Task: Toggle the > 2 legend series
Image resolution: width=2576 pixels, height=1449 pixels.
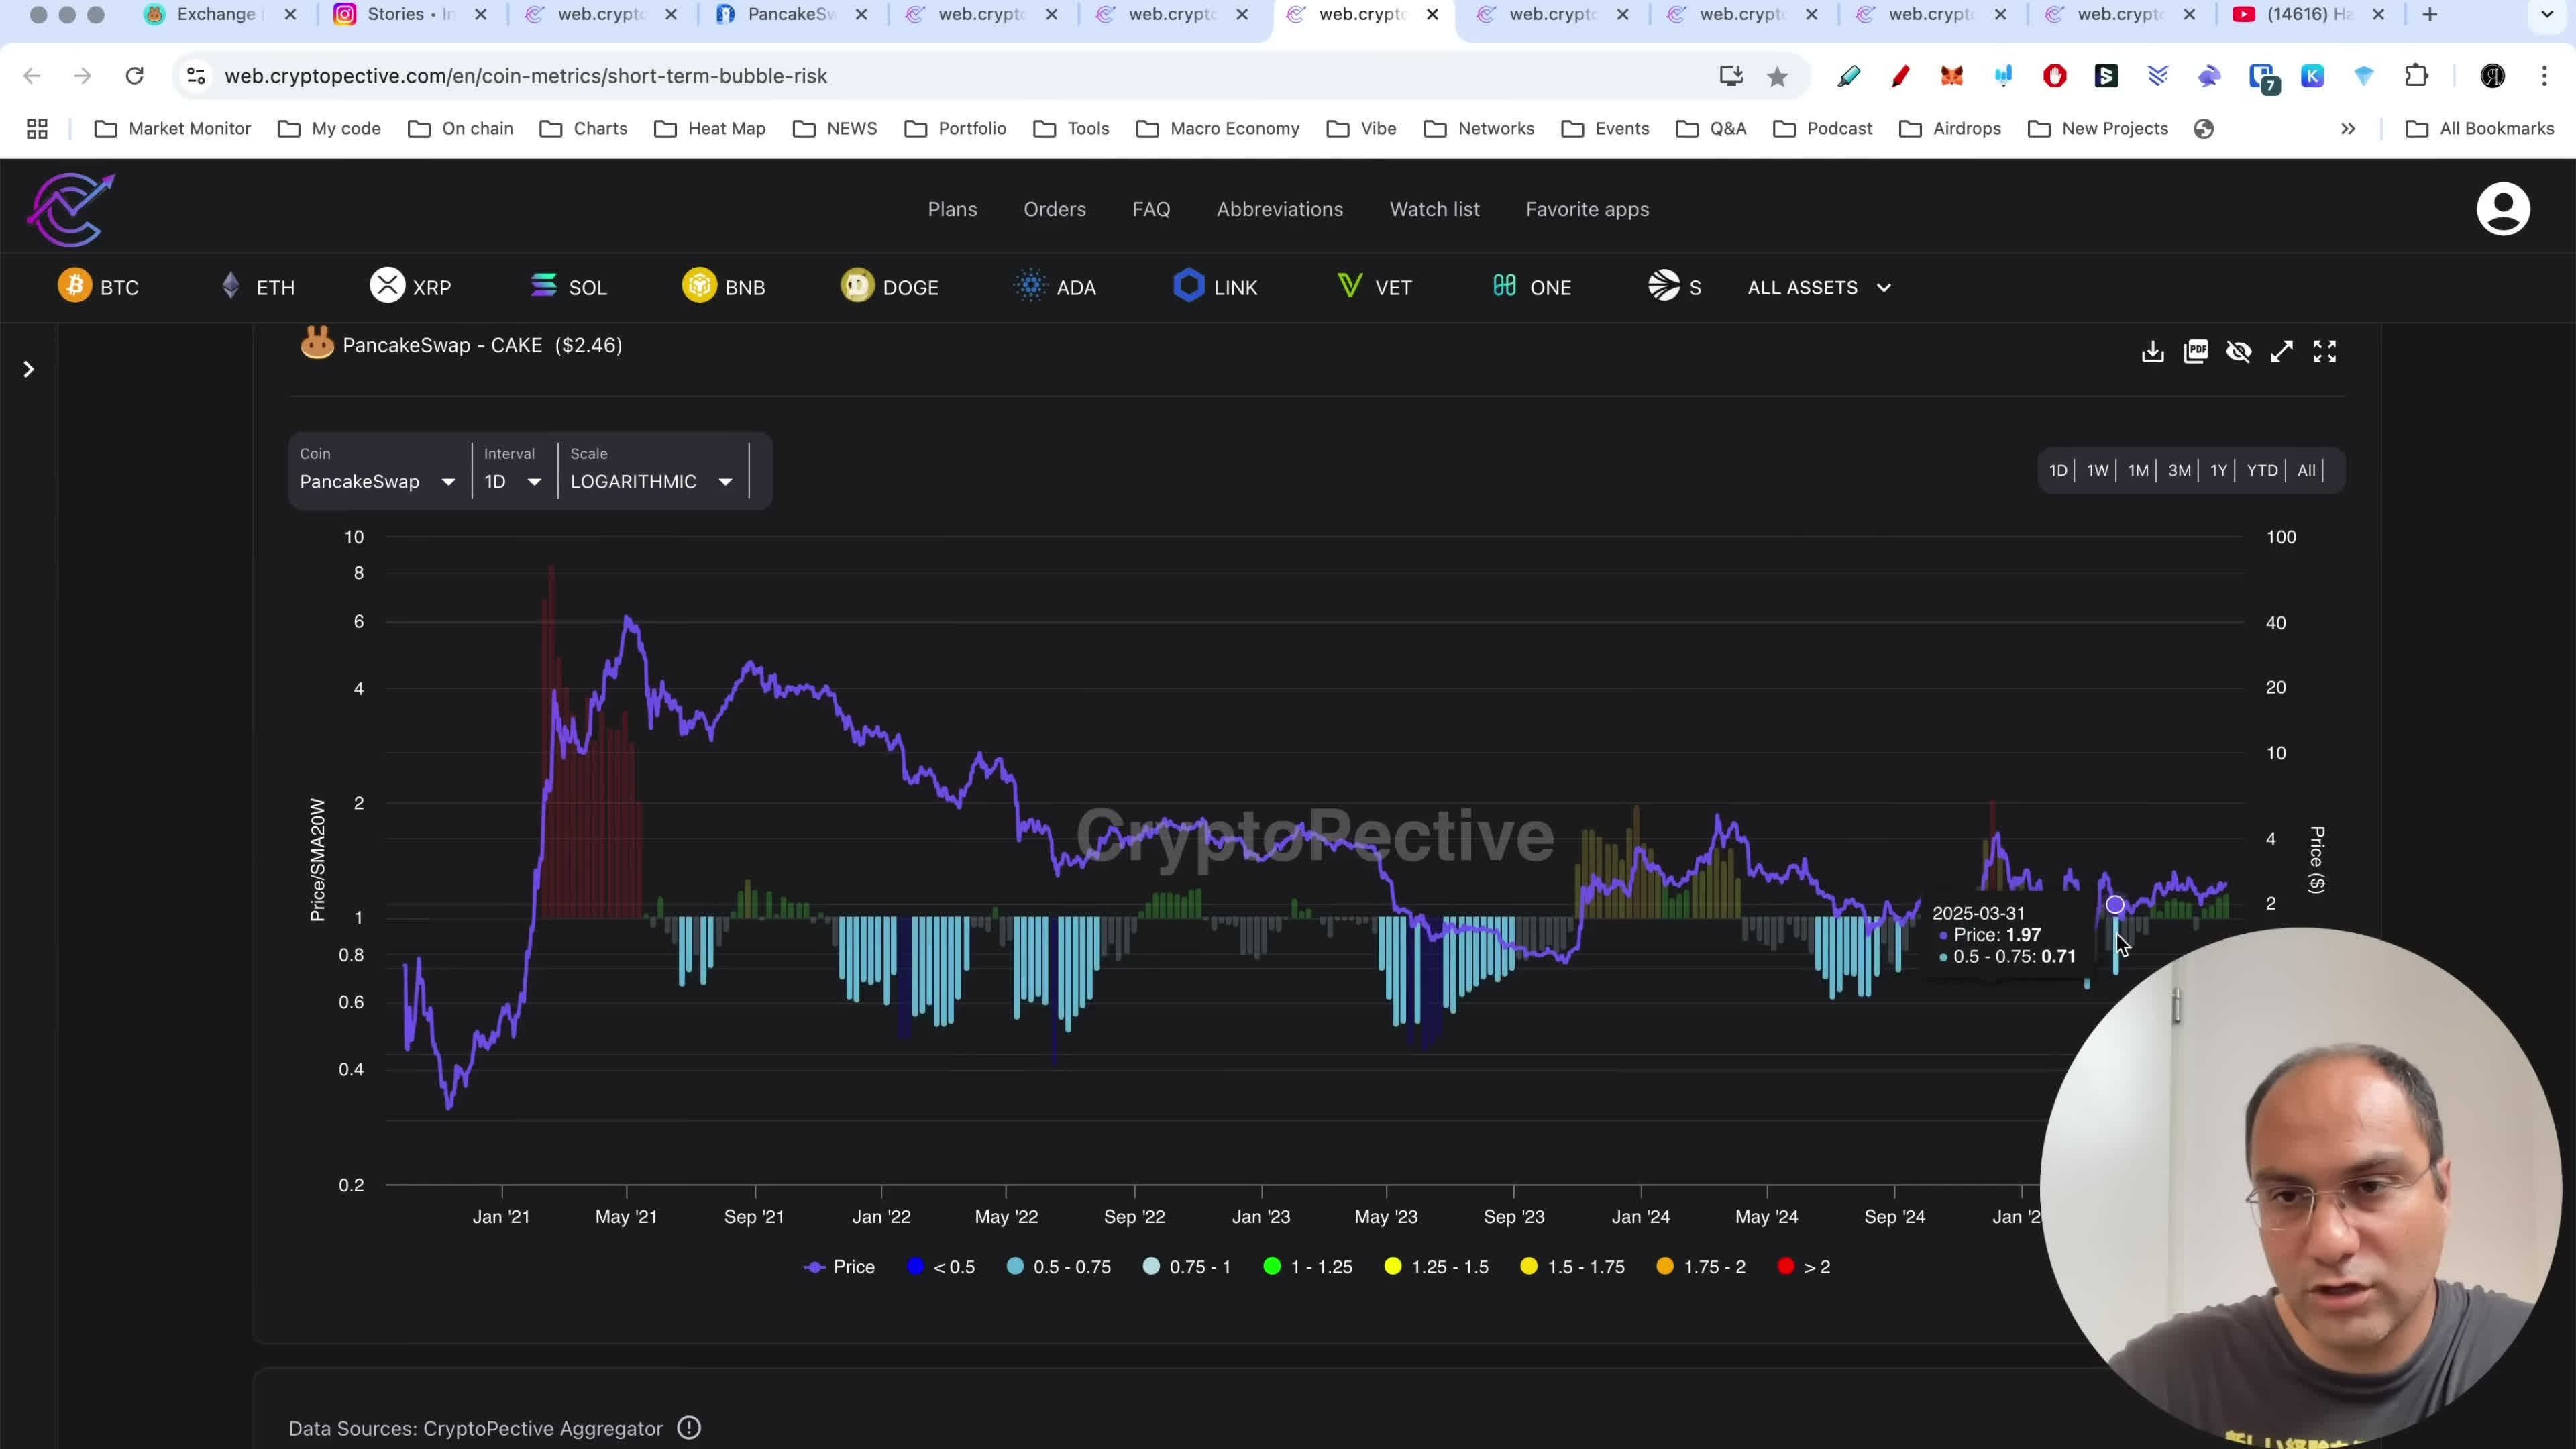Action: coord(1804,1267)
